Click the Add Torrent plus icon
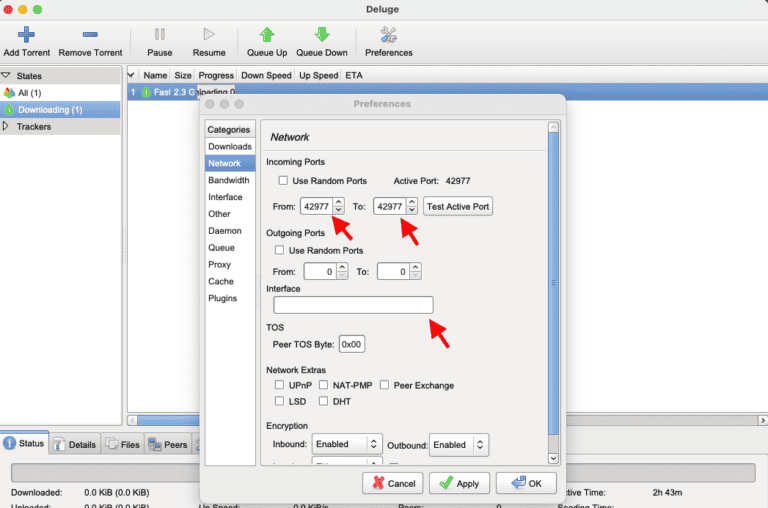The height and width of the screenshot is (508, 768). click(x=27, y=35)
